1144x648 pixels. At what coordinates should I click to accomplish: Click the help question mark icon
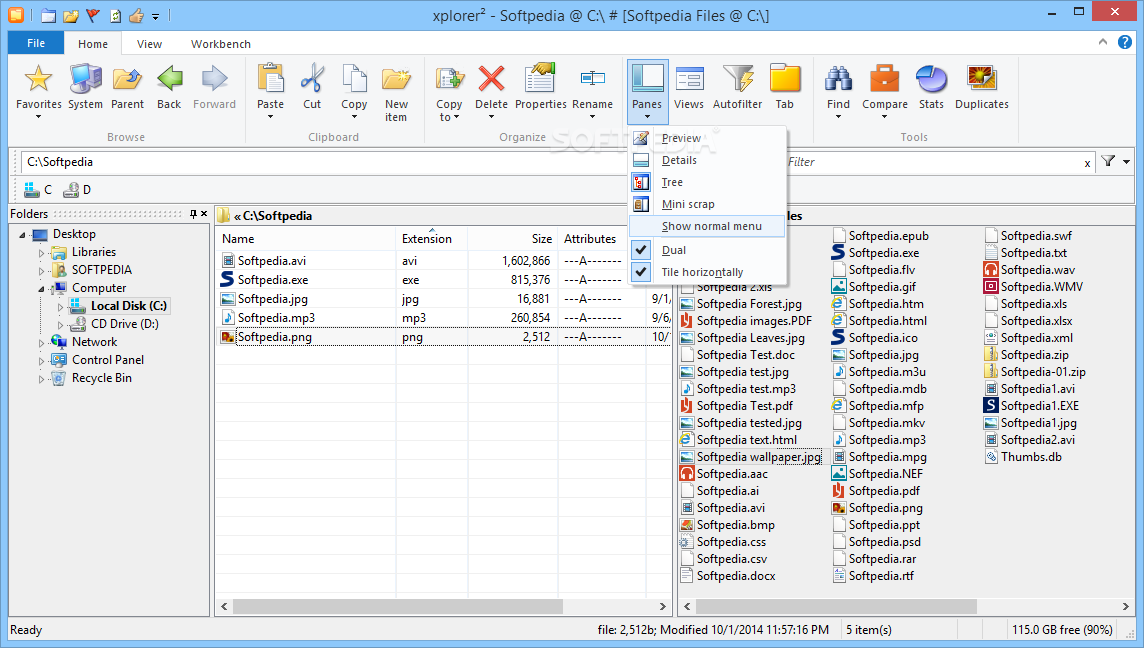point(1125,42)
